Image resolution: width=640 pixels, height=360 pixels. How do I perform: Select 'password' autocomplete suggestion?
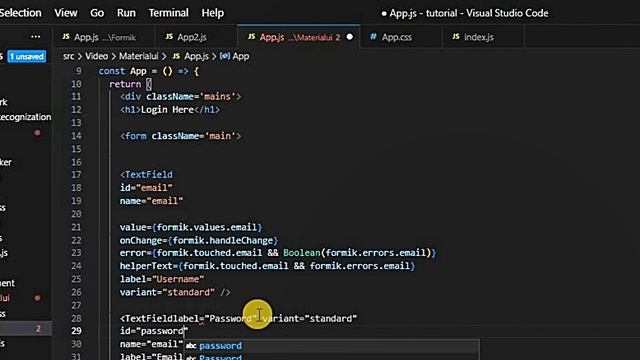point(331,346)
